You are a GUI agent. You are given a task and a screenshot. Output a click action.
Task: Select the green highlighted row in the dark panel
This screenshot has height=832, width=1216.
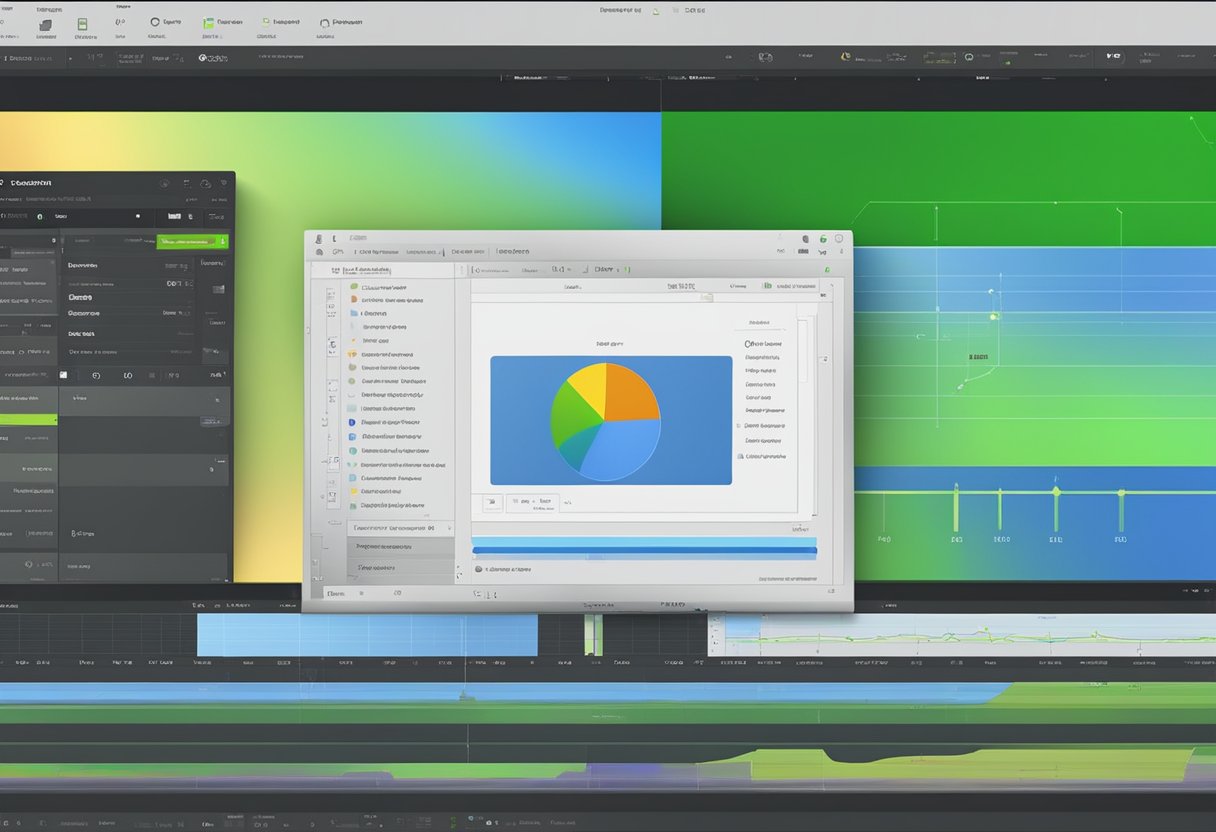tap(28, 419)
